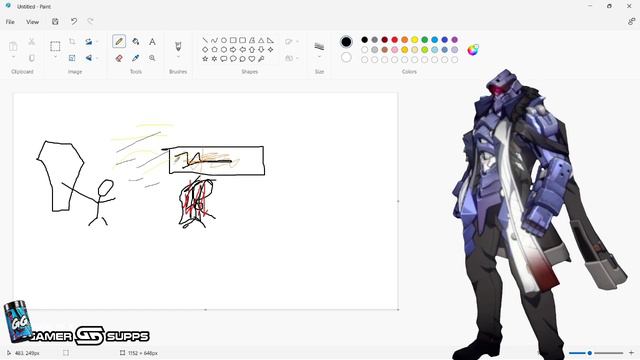640x360 pixels.
Task: Pick the Lightning shape
Action: pos(261,59)
